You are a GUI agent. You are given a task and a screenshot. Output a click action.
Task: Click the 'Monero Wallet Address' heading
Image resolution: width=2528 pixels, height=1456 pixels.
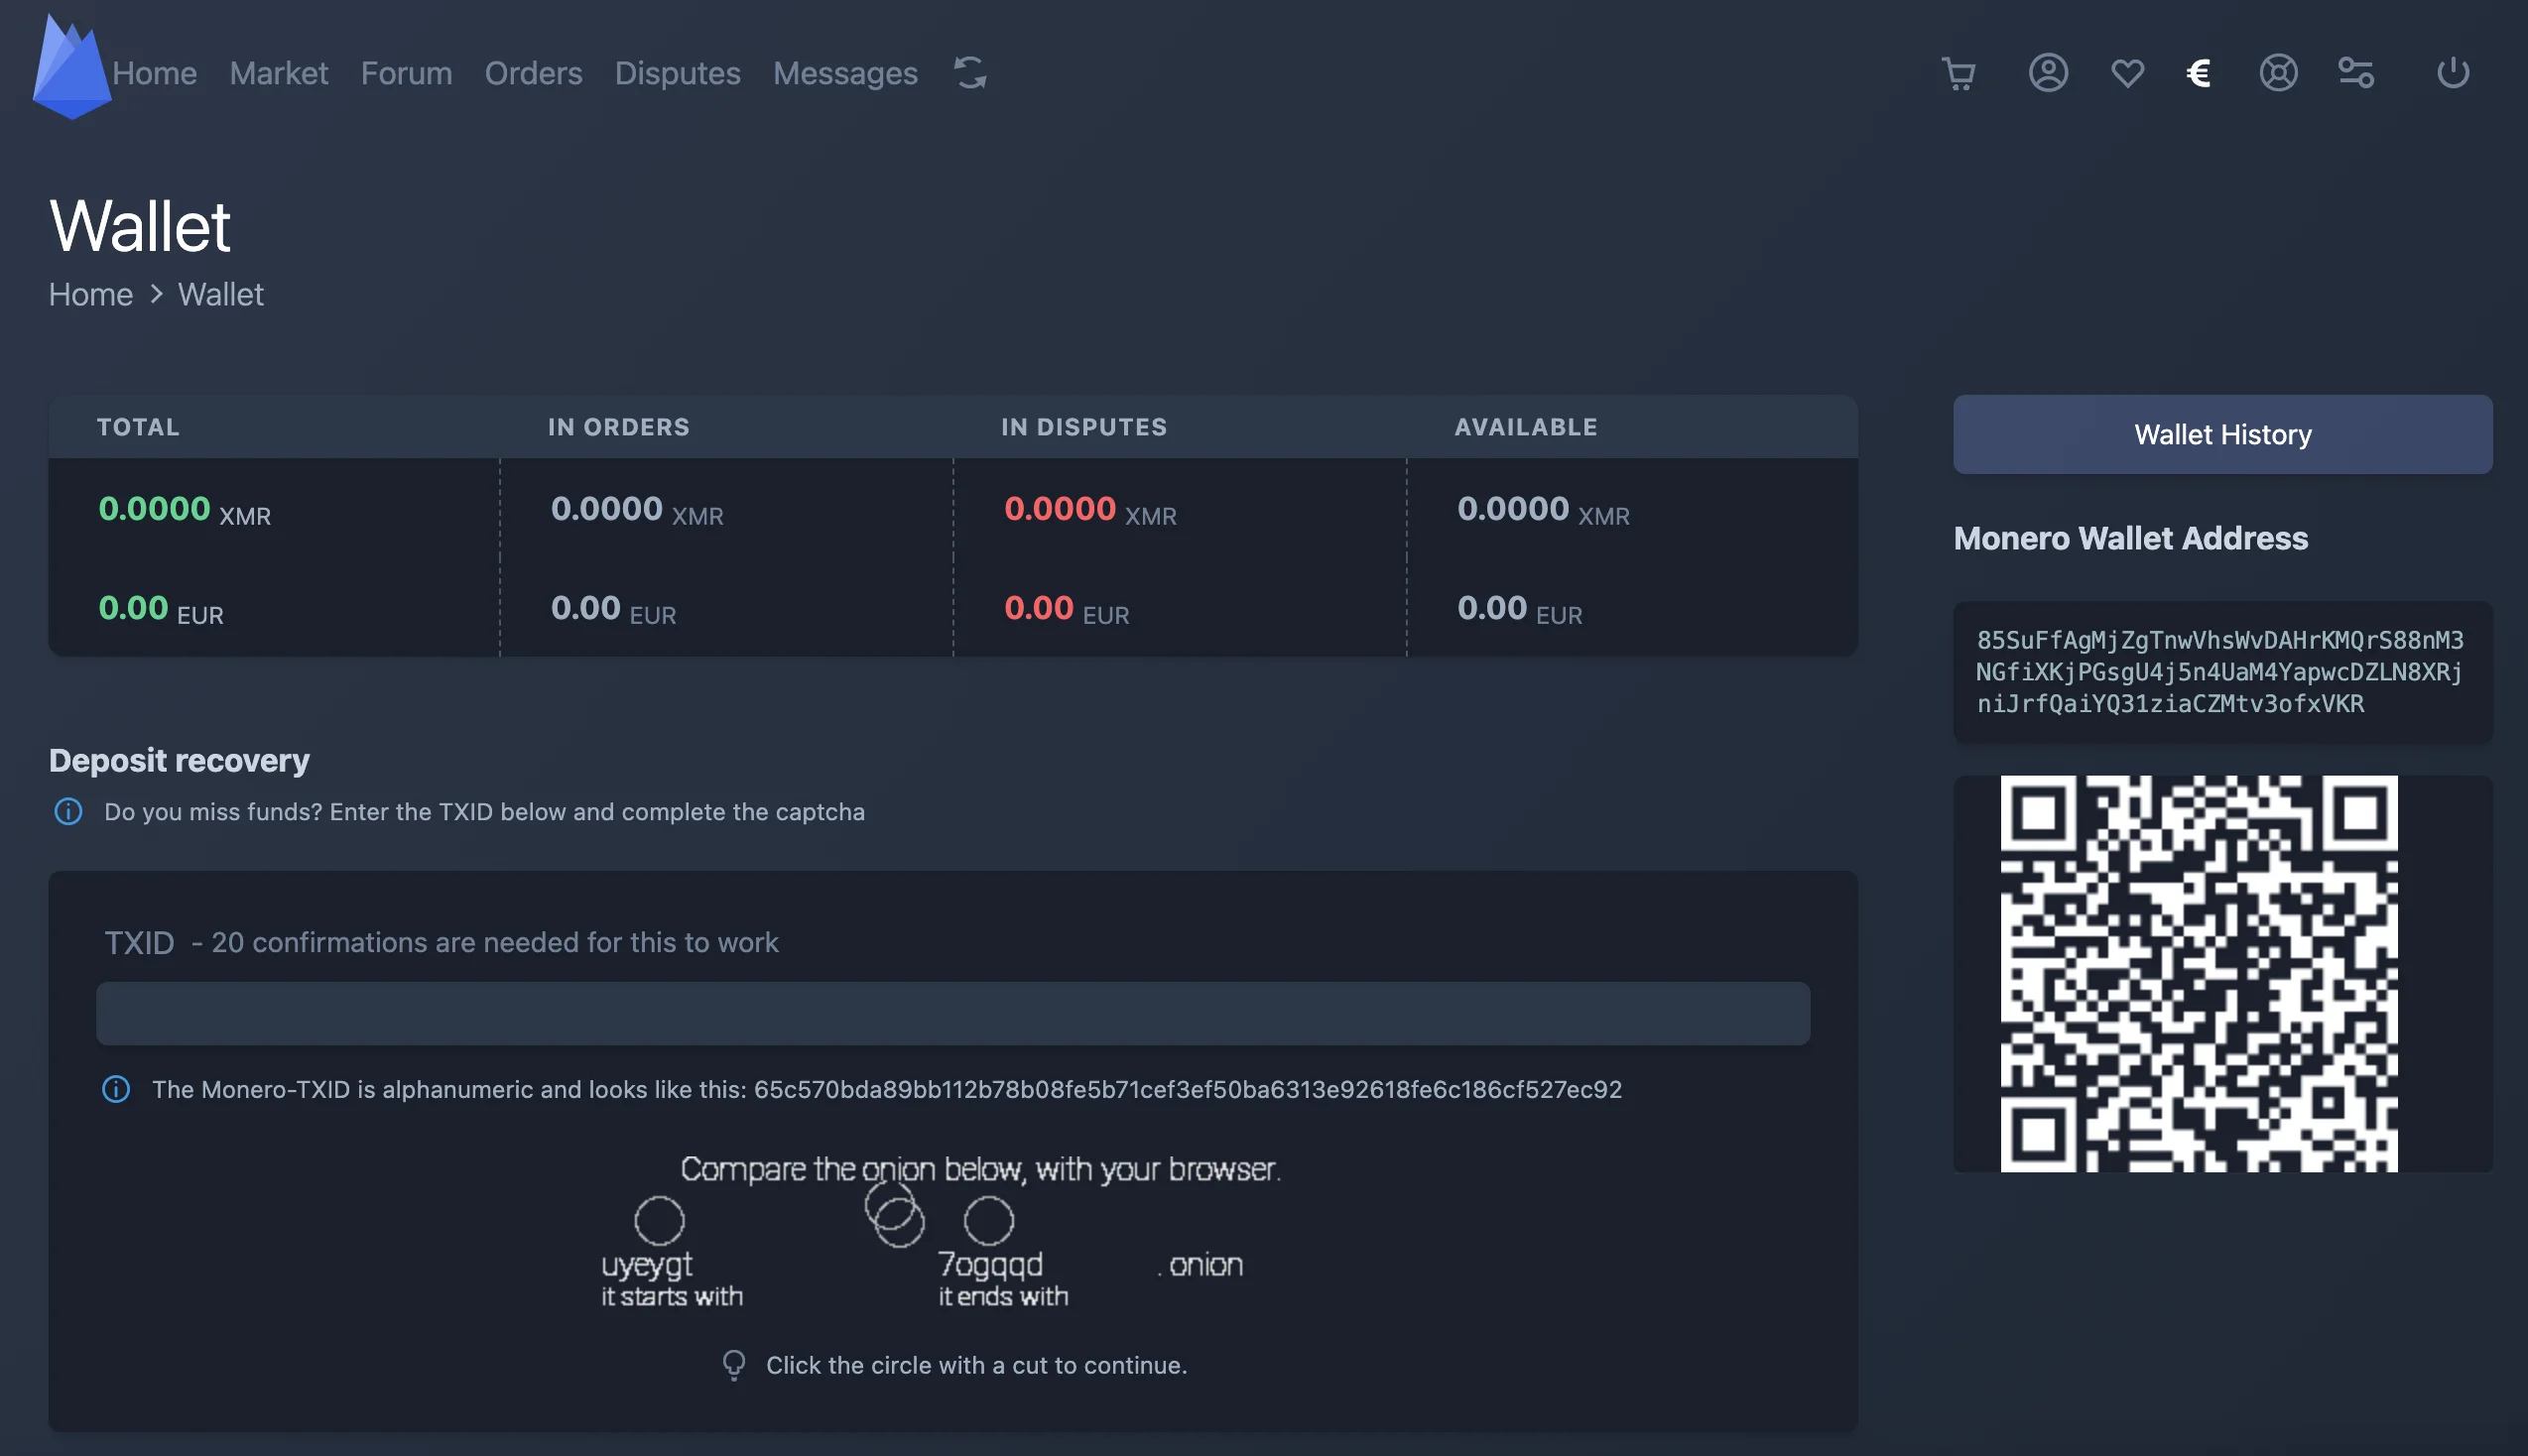click(2130, 538)
